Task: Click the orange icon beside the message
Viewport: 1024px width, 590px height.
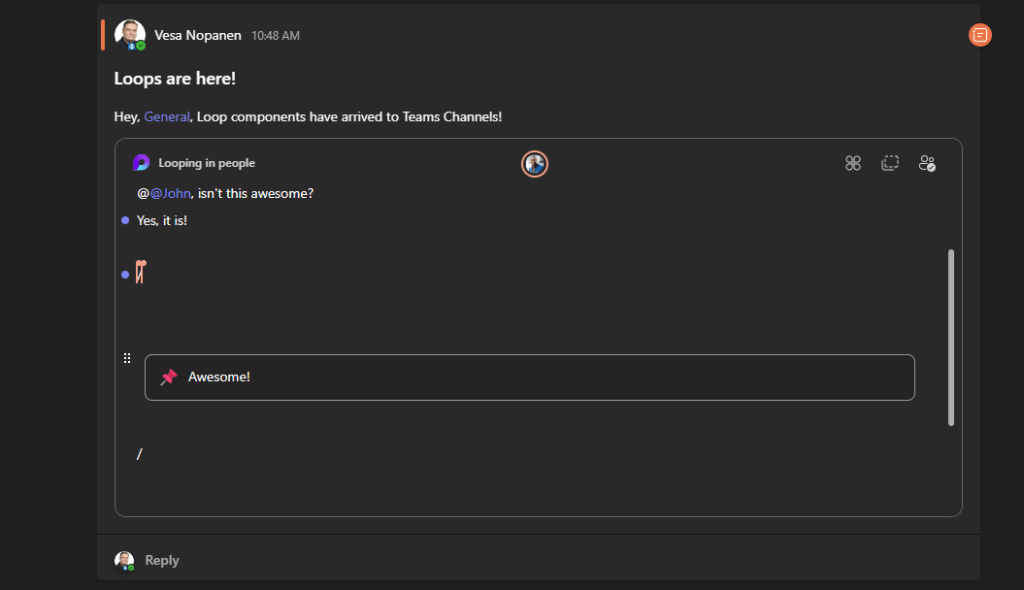Action: 980,35
